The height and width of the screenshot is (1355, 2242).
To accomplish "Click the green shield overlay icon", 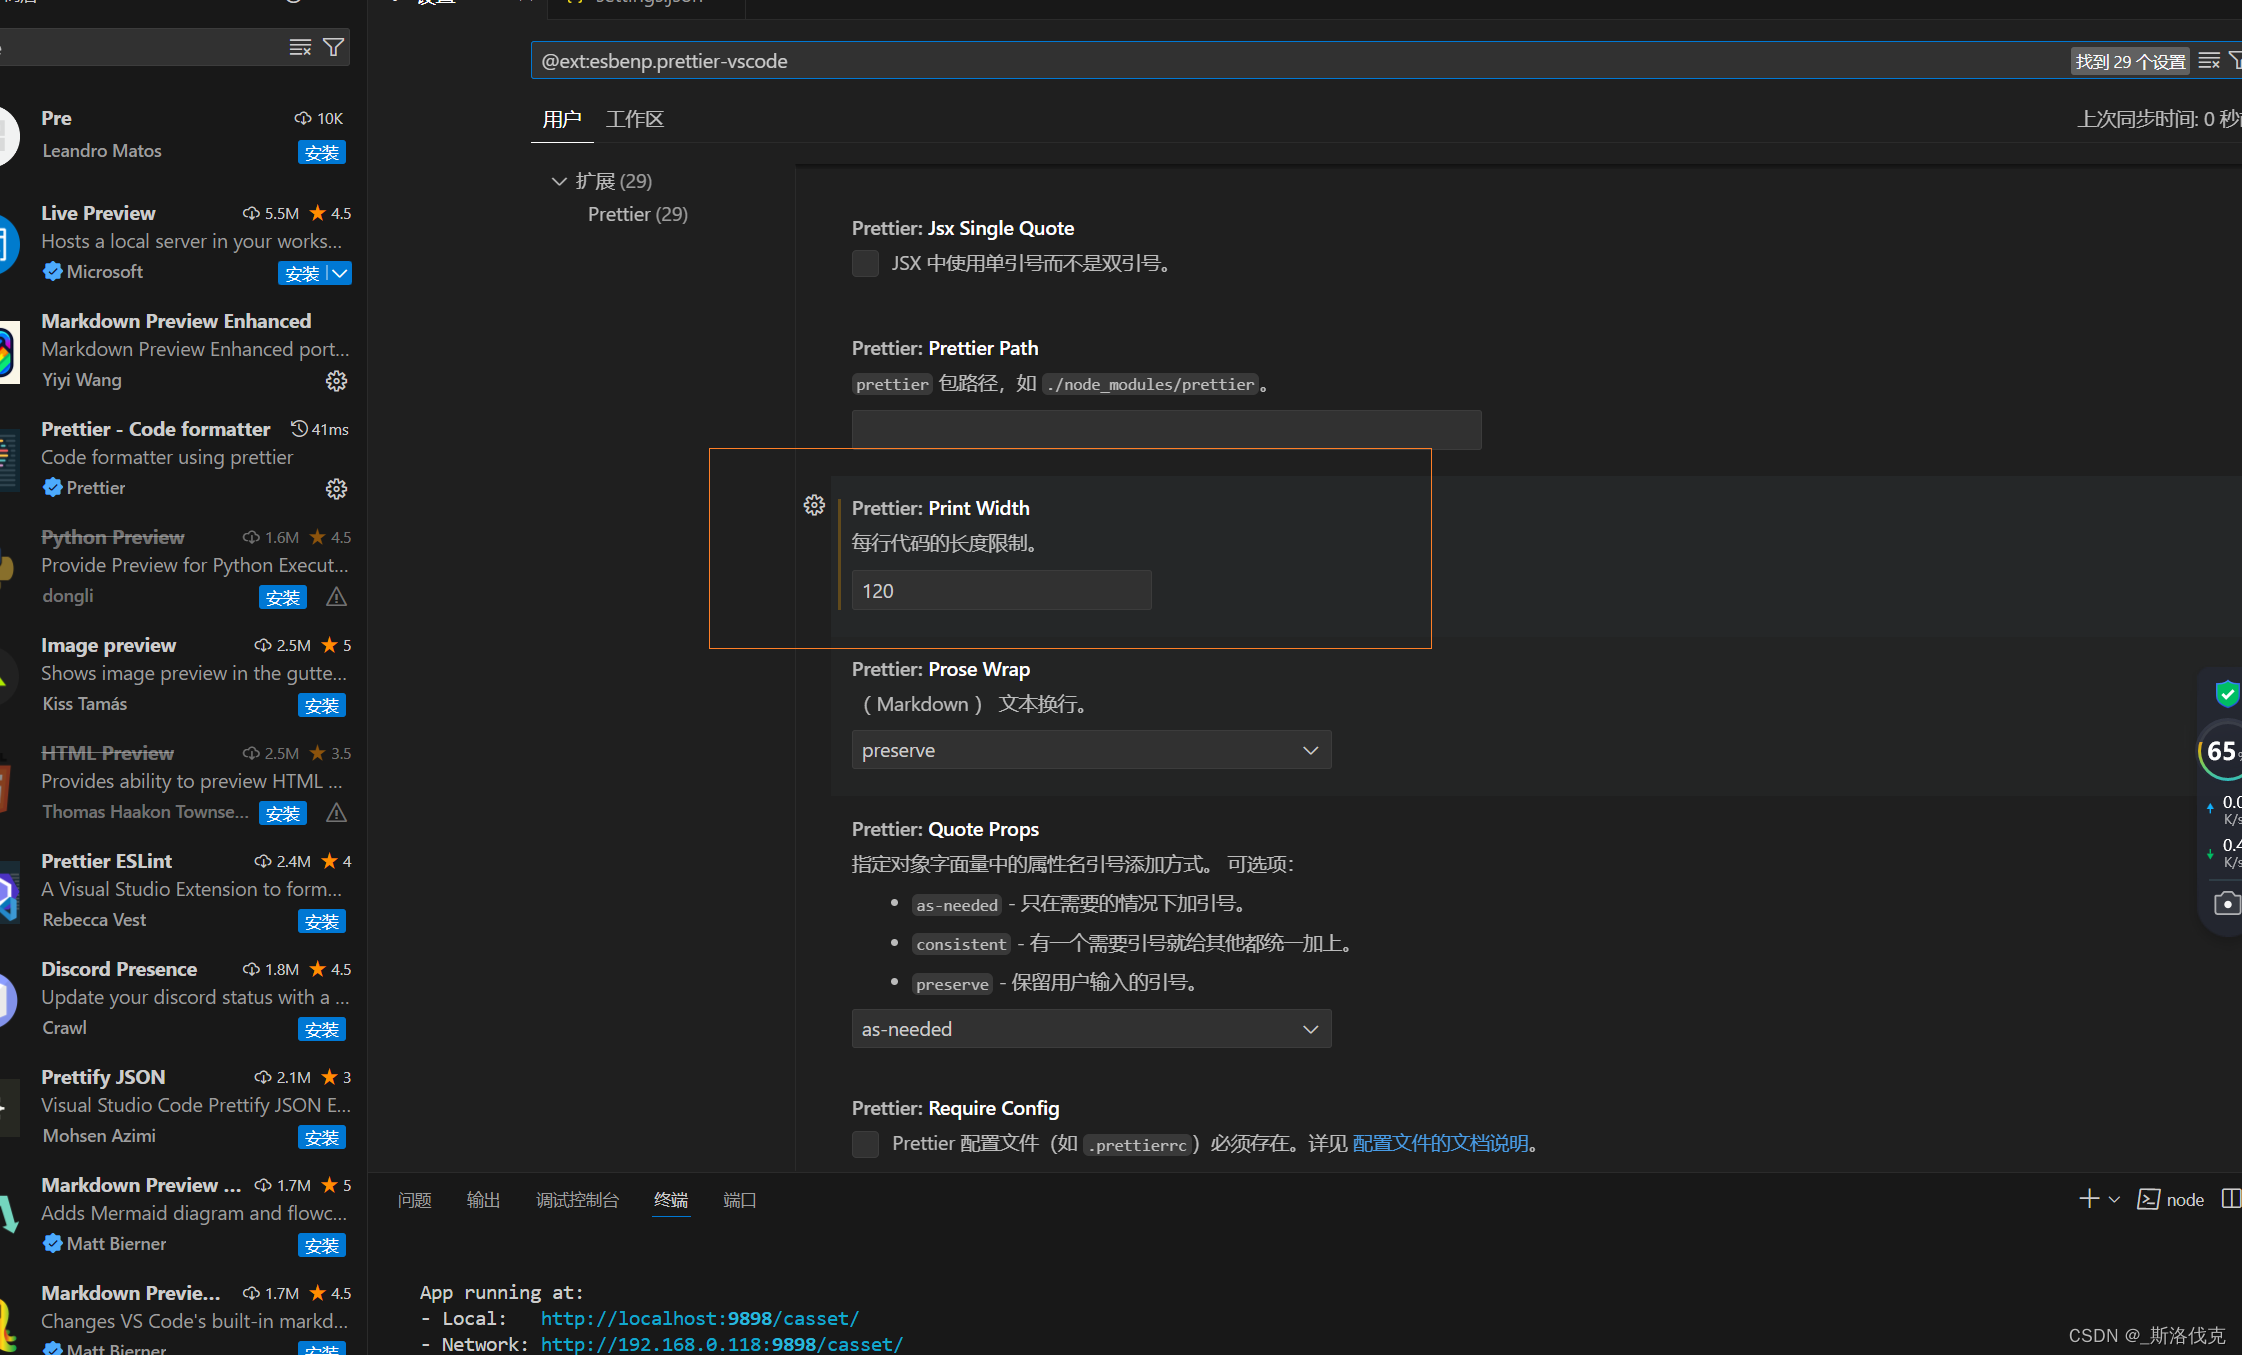I will coord(2227,693).
